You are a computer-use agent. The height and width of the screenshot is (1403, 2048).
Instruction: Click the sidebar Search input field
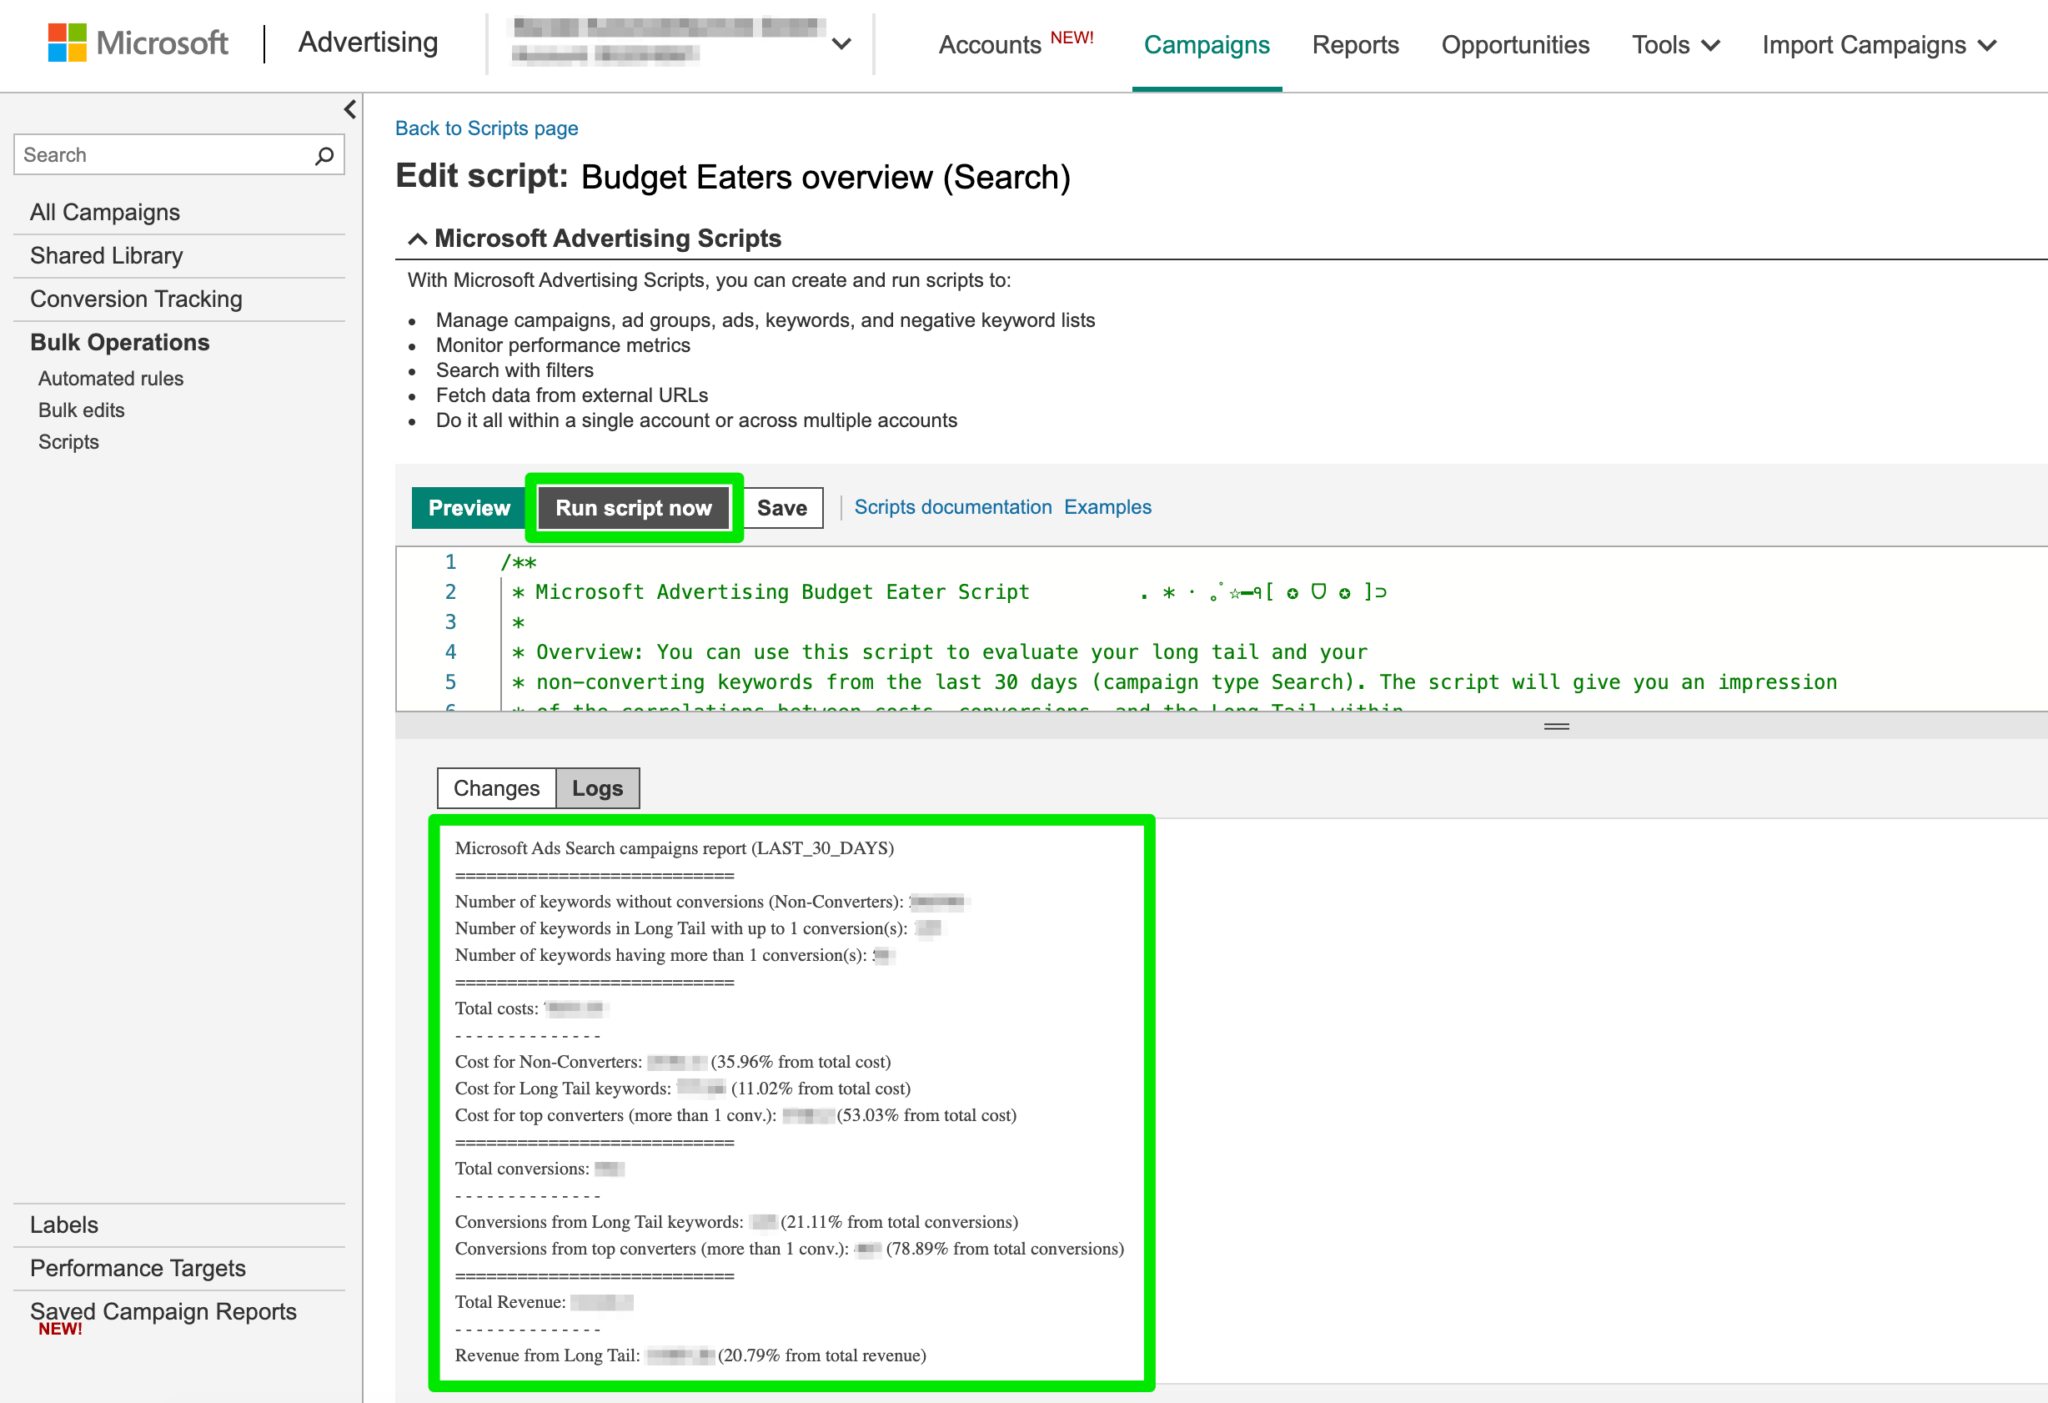[160, 154]
